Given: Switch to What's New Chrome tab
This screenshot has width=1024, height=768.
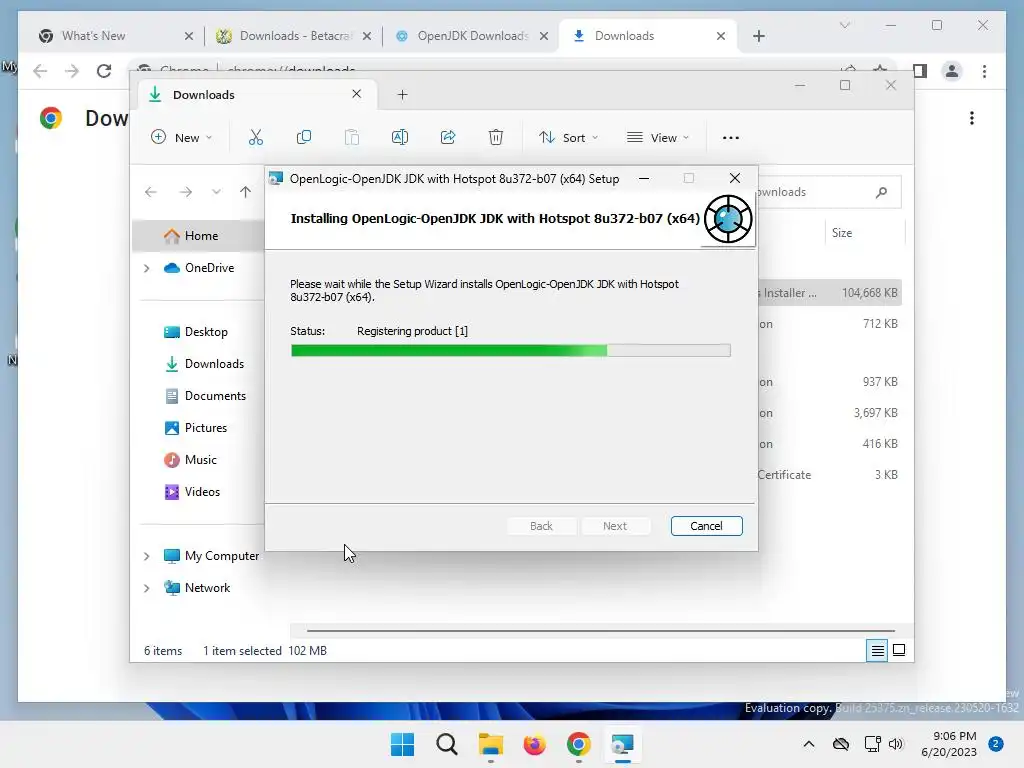Looking at the screenshot, I should click(116, 36).
